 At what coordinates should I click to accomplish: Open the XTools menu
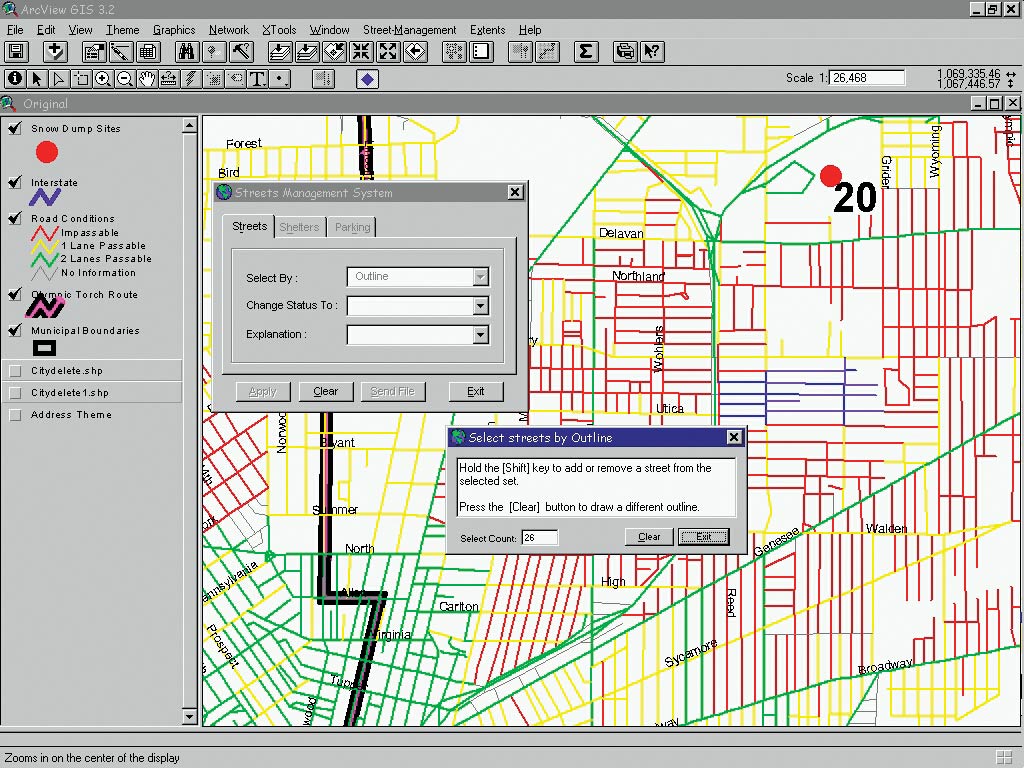tap(279, 30)
